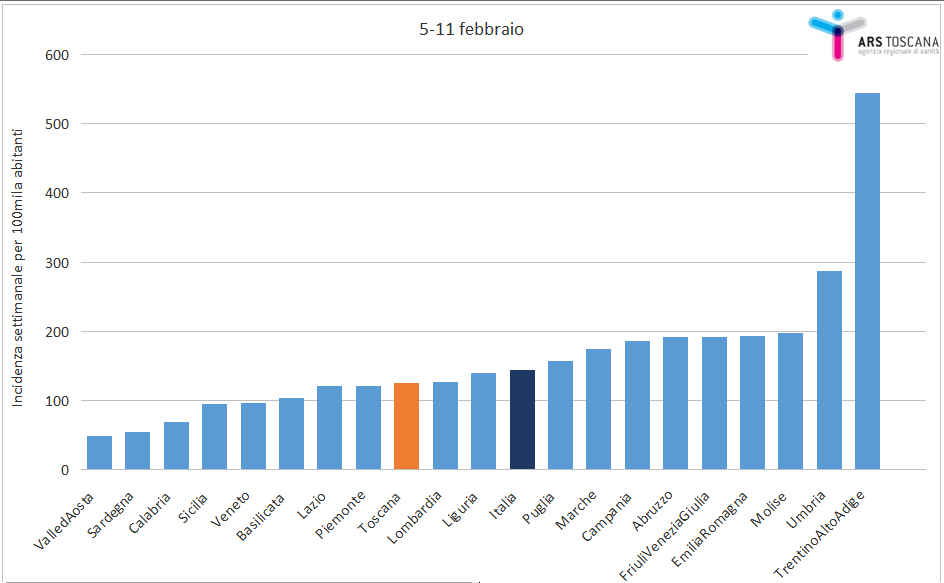Click the Abruzzo bar
Image resolution: width=944 pixels, height=583 pixels.
click(675, 404)
